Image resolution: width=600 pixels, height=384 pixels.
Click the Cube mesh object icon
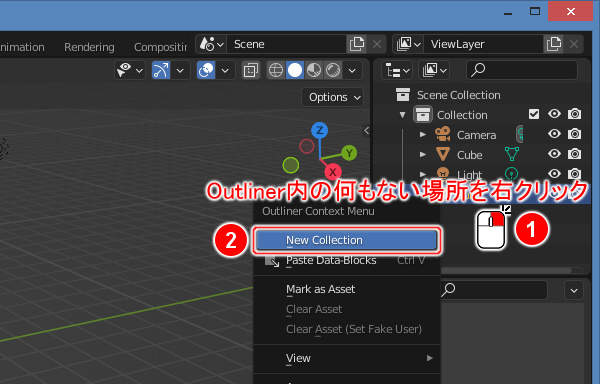(443, 154)
